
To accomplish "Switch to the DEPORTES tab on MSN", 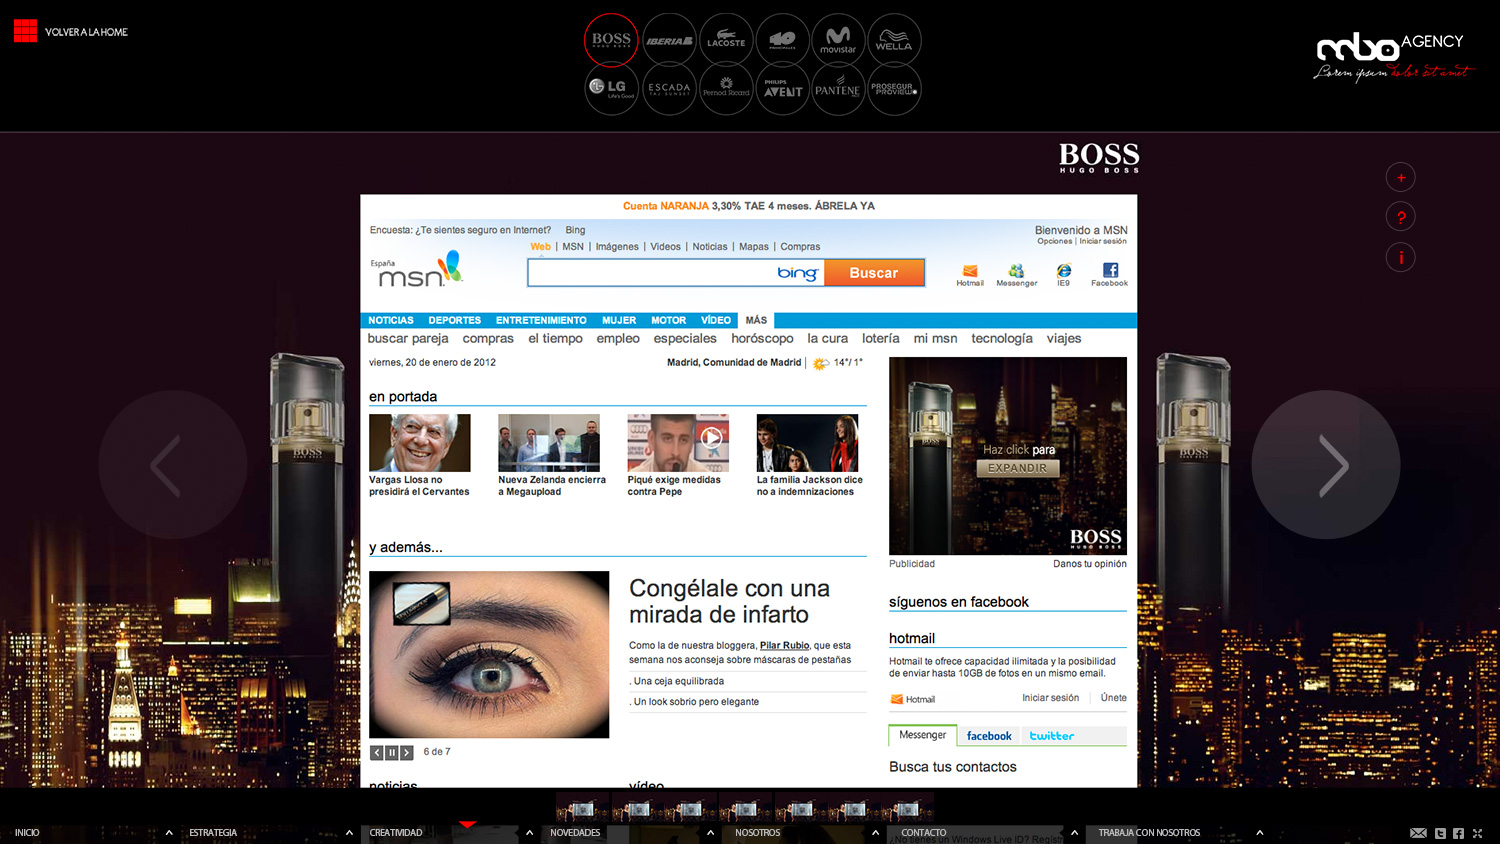I will [x=454, y=321].
